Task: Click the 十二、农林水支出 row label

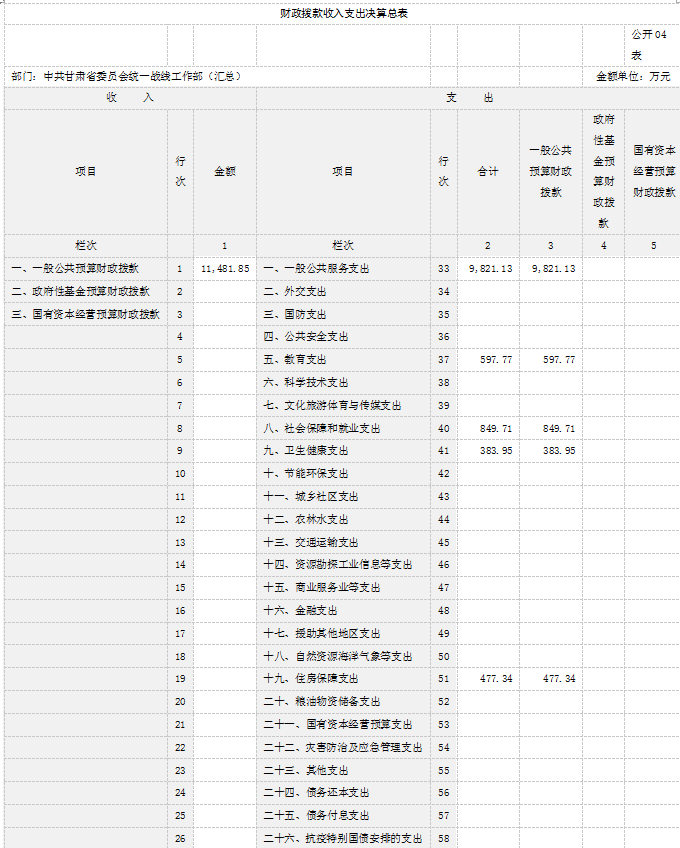Action: (306, 520)
